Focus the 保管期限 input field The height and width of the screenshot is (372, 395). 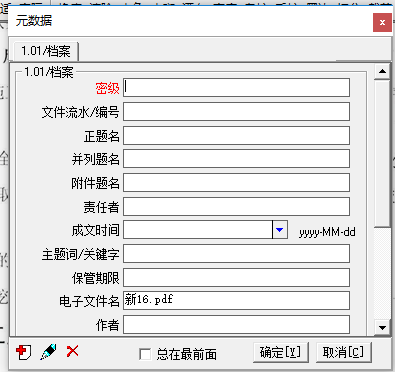pos(236,277)
